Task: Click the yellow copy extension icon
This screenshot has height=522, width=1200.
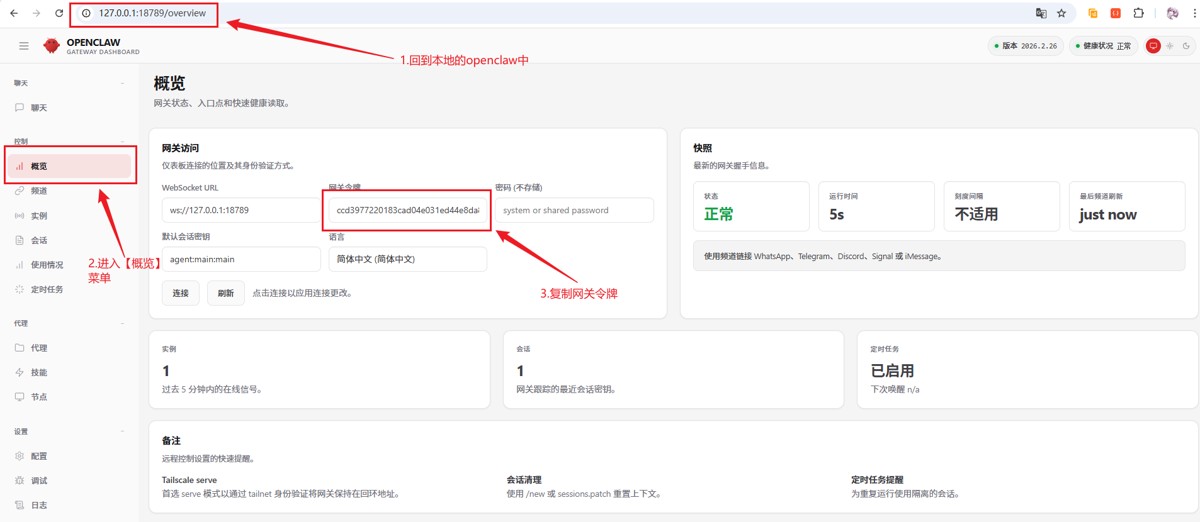Action: (1093, 13)
